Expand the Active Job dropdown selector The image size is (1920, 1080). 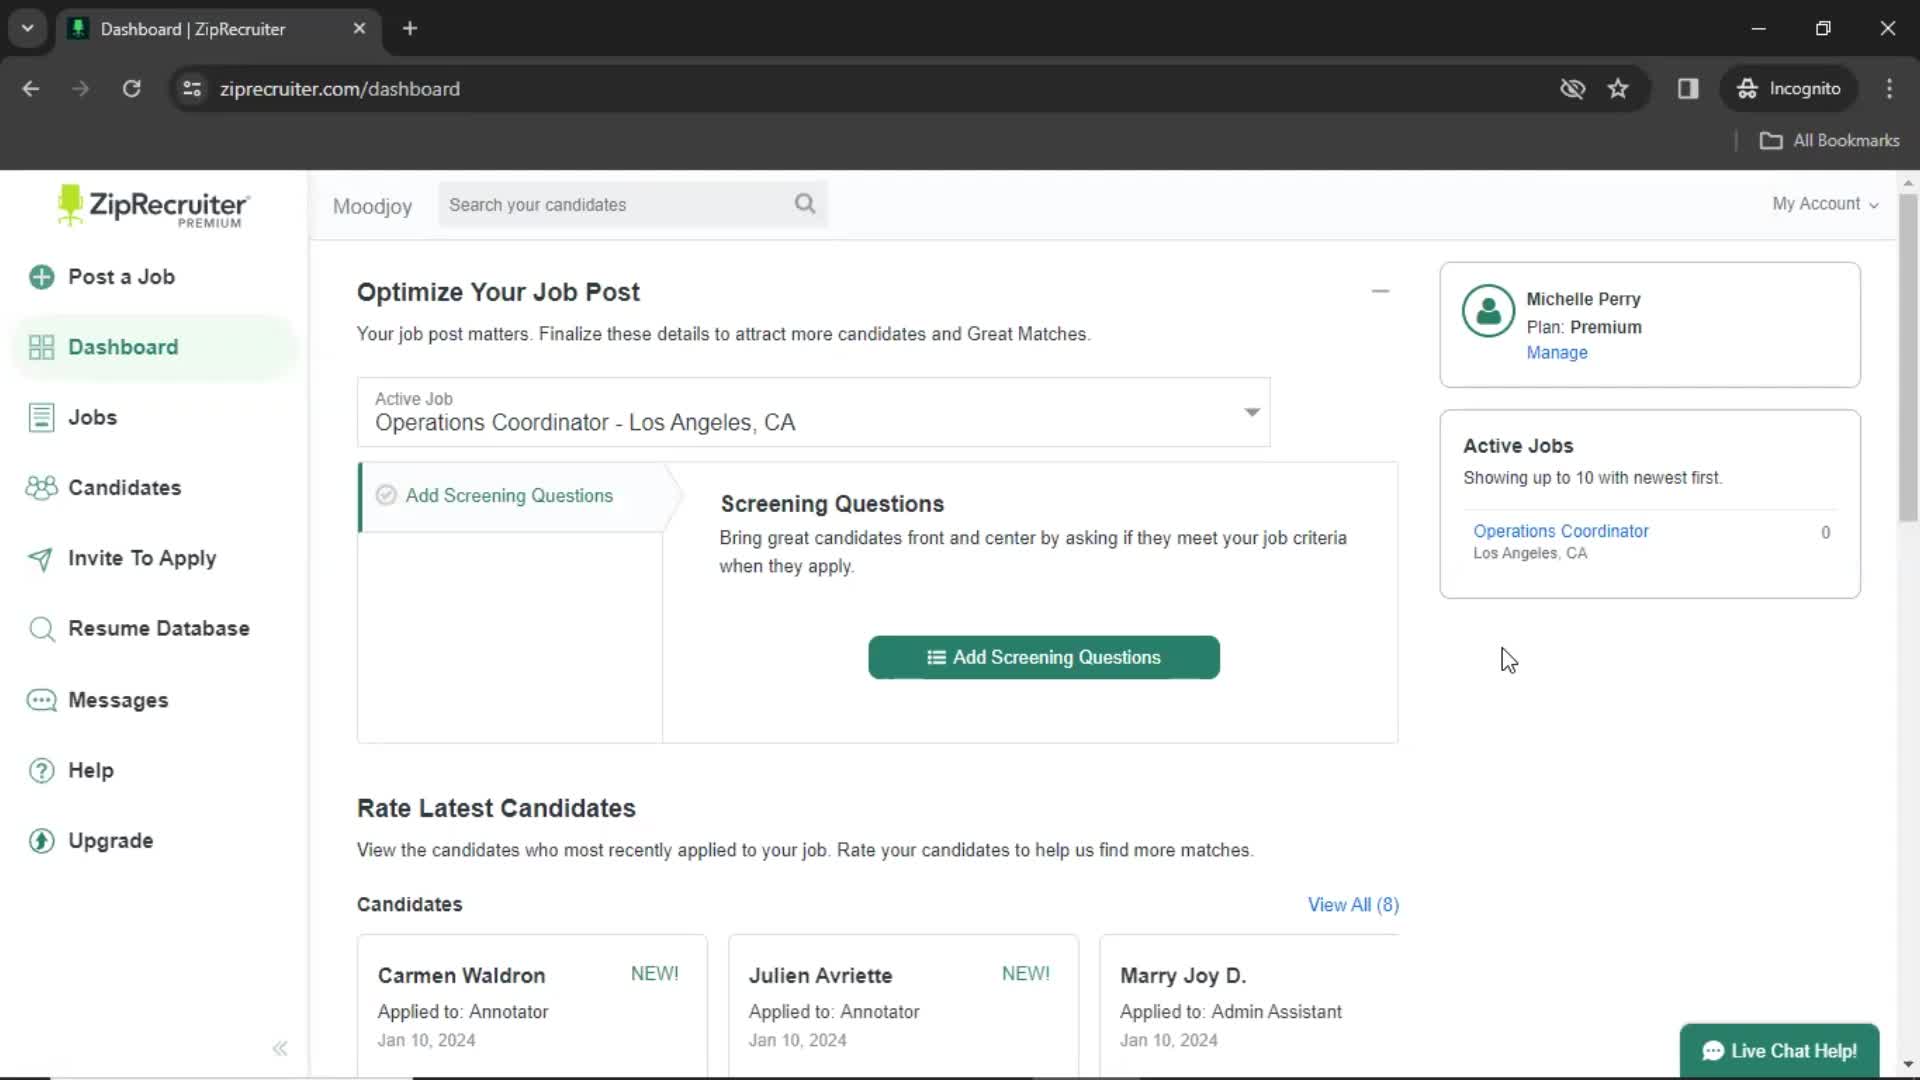pyautogui.click(x=1249, y=411)
